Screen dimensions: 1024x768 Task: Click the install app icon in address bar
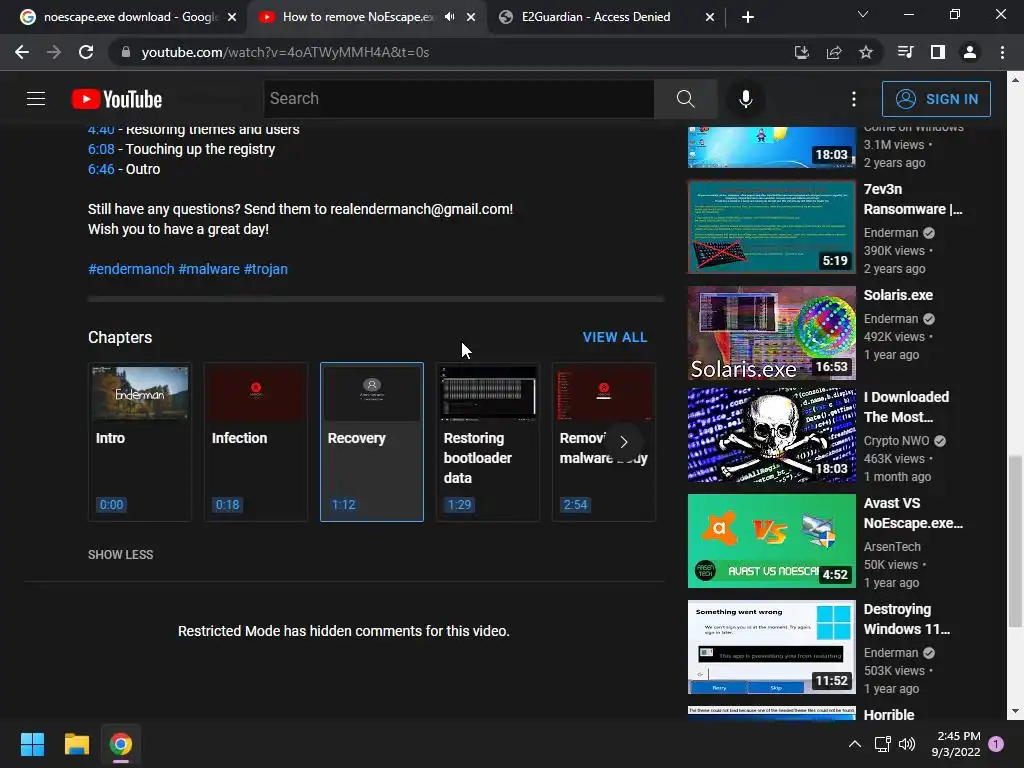point(801,52)
